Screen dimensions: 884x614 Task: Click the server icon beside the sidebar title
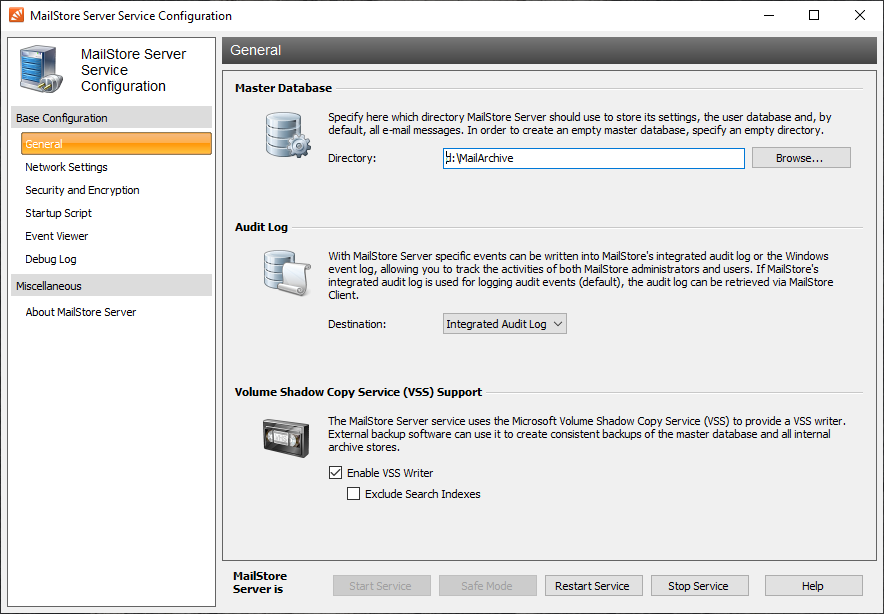[x=40, y=69]
